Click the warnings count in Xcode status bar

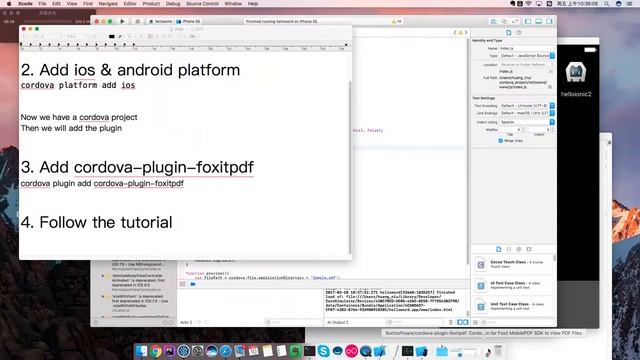[397, 21]
